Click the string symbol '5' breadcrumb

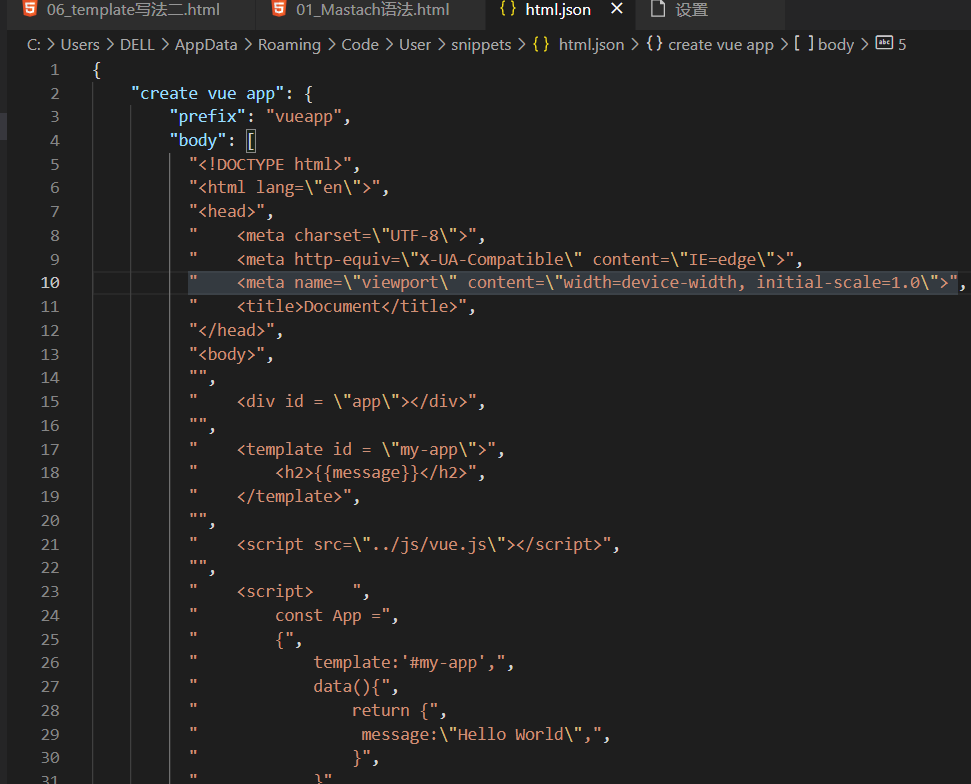902,45
